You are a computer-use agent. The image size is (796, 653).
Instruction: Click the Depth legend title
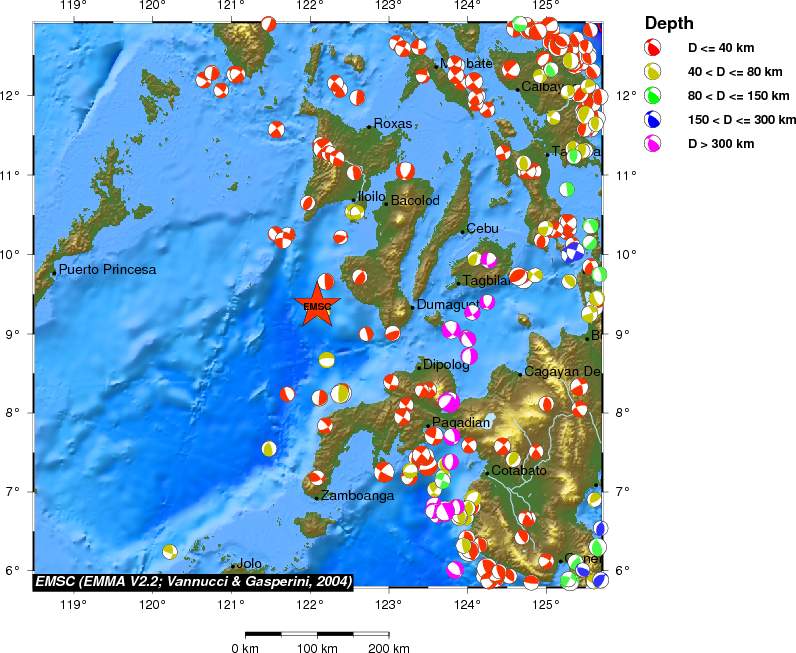pos(669,23)
